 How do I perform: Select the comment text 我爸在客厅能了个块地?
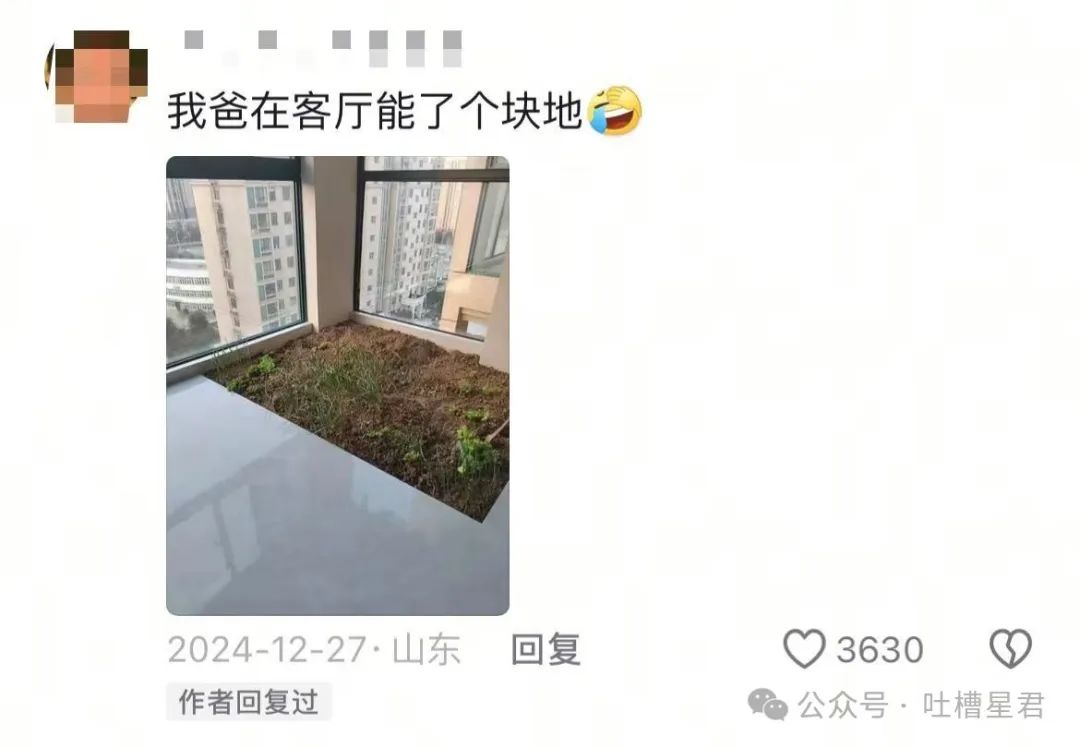pyautogui.click(x=375, y=111)
